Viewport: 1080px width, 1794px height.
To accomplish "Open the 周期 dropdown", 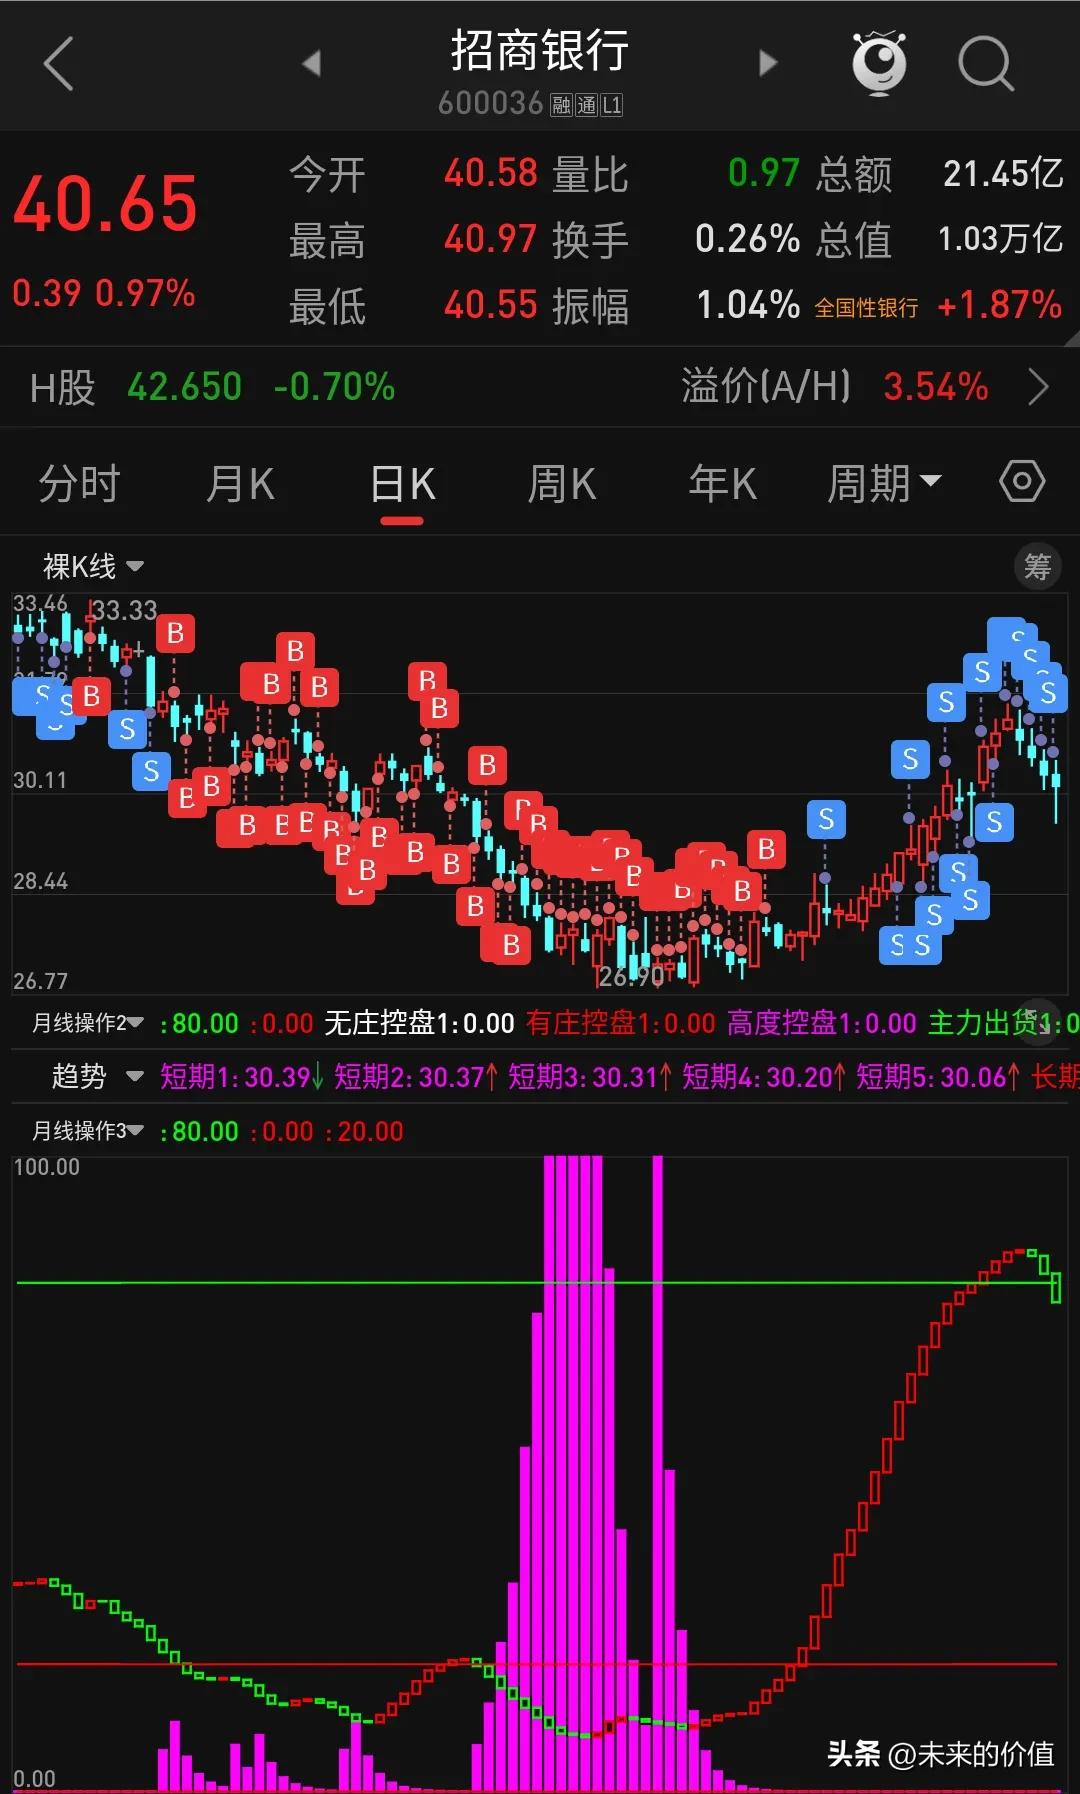I will click(x=884, y=484).
